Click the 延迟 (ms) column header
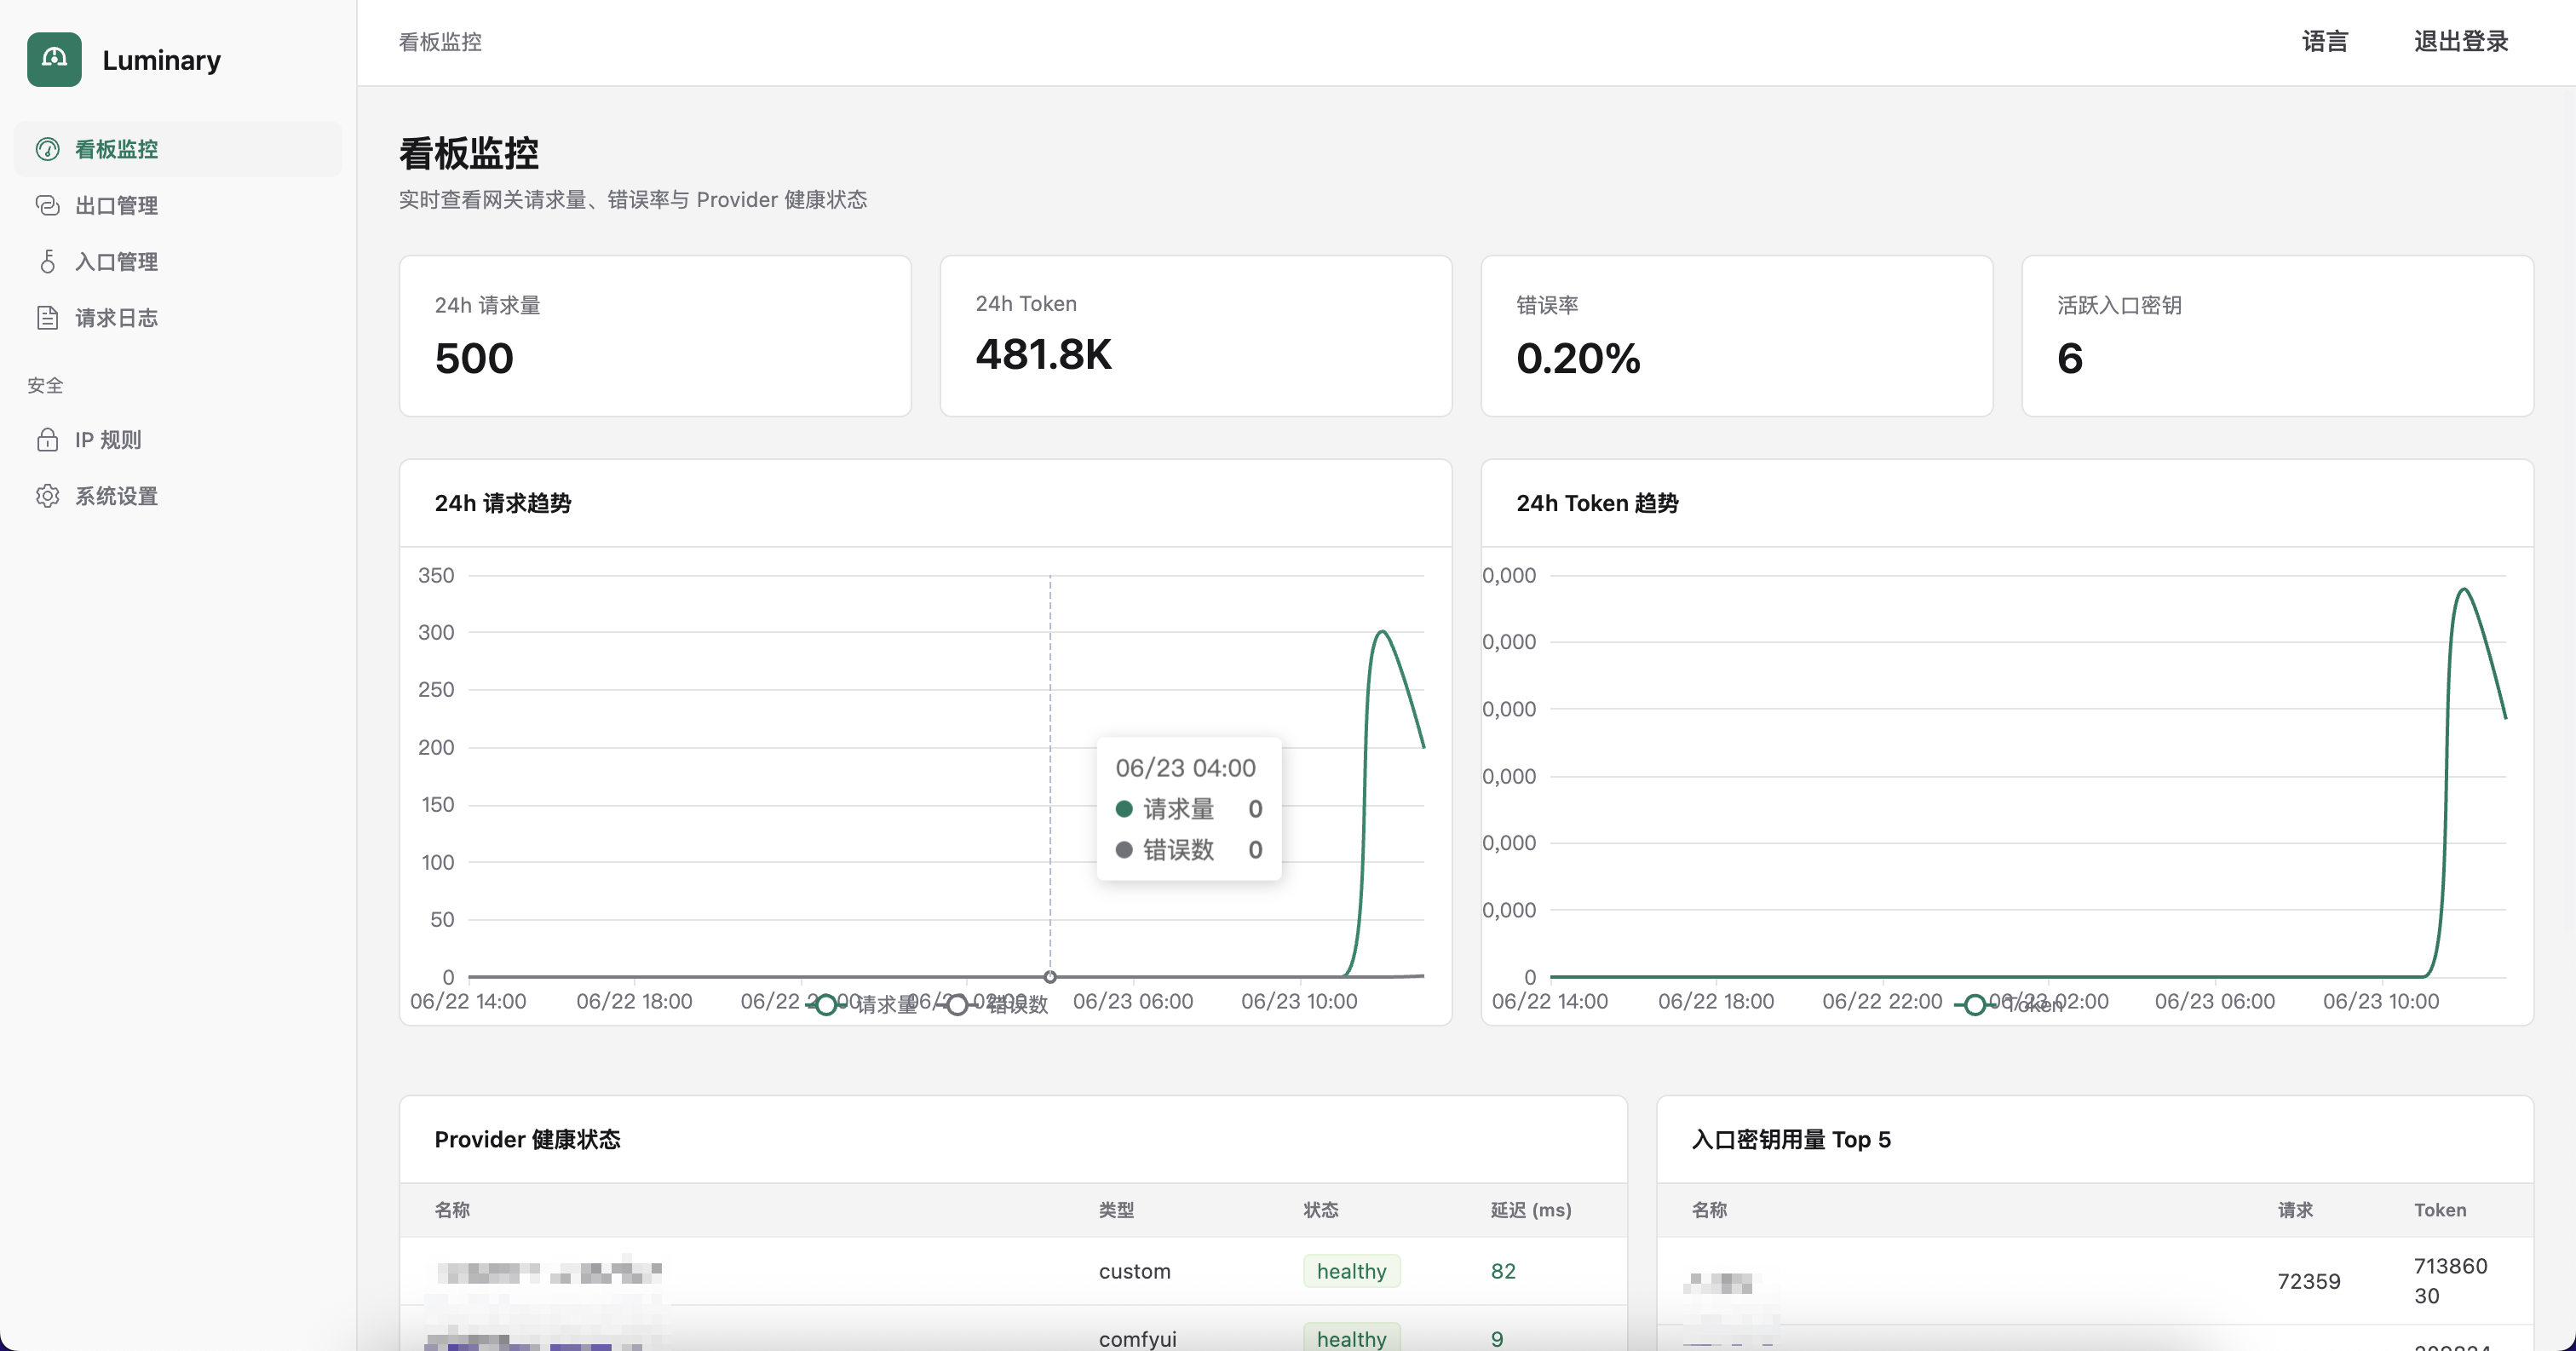This screenshot has height=1351, width=2576. point(1531,1210)
